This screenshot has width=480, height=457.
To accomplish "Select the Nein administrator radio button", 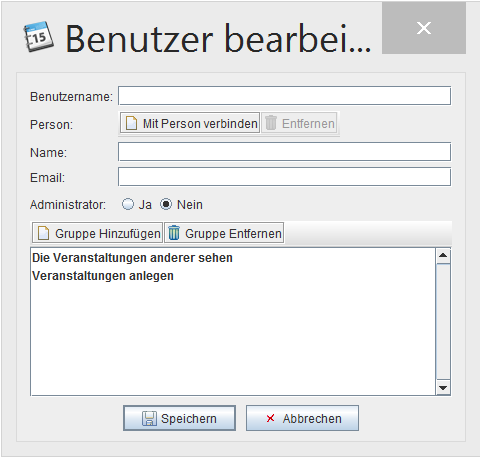I will (166, 204).
